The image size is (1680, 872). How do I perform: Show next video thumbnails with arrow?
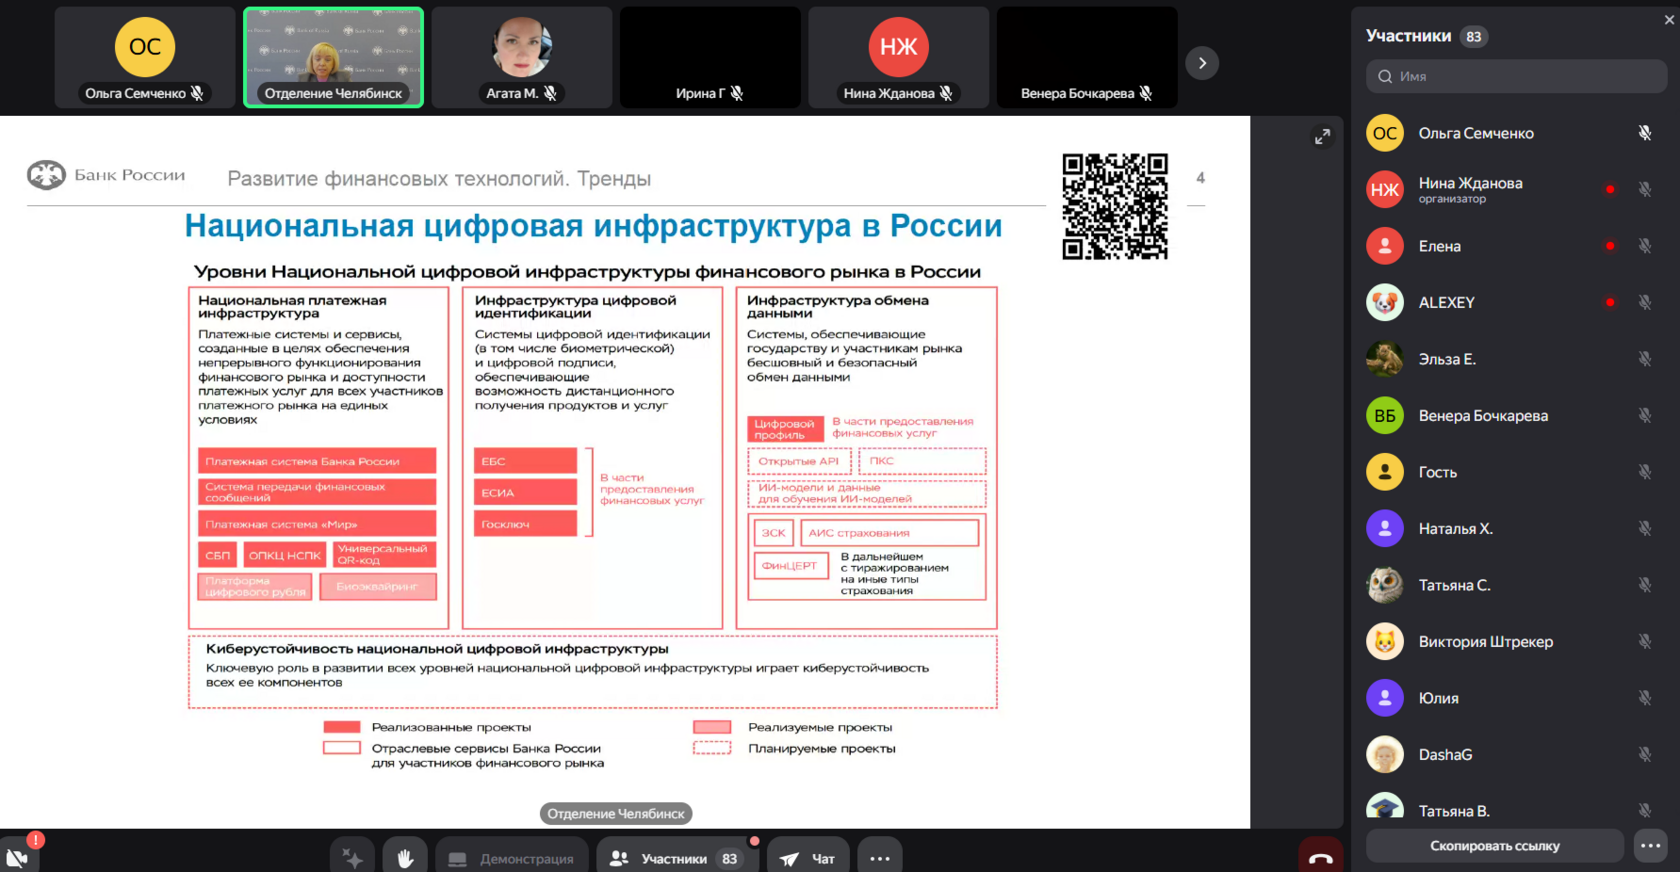(x=1202, y=63)
